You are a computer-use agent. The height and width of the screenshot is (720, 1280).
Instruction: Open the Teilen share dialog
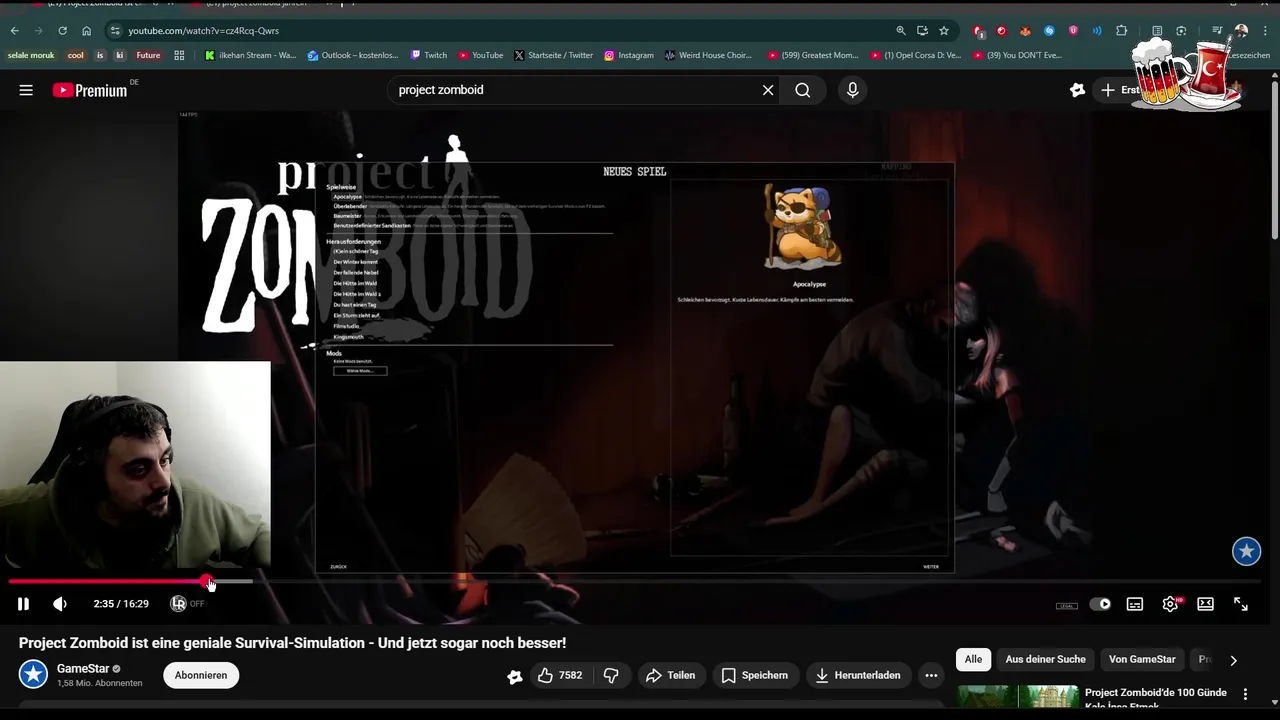point(670,675)
